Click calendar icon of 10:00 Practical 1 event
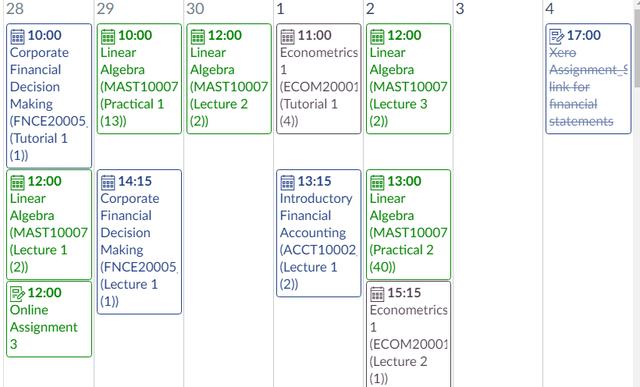Image resolution: width=640 pixels, height=387 pixels. (x=108, y=36)
